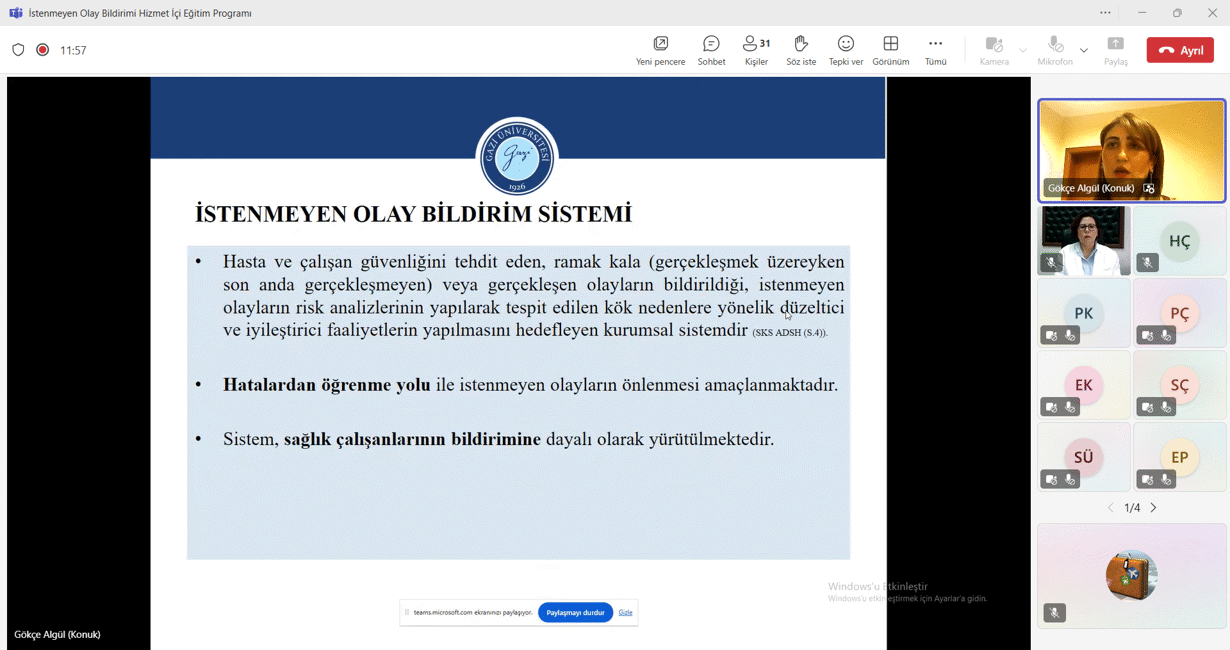
Task: Raise hand with Söz iste
Action: pos(801,50)
